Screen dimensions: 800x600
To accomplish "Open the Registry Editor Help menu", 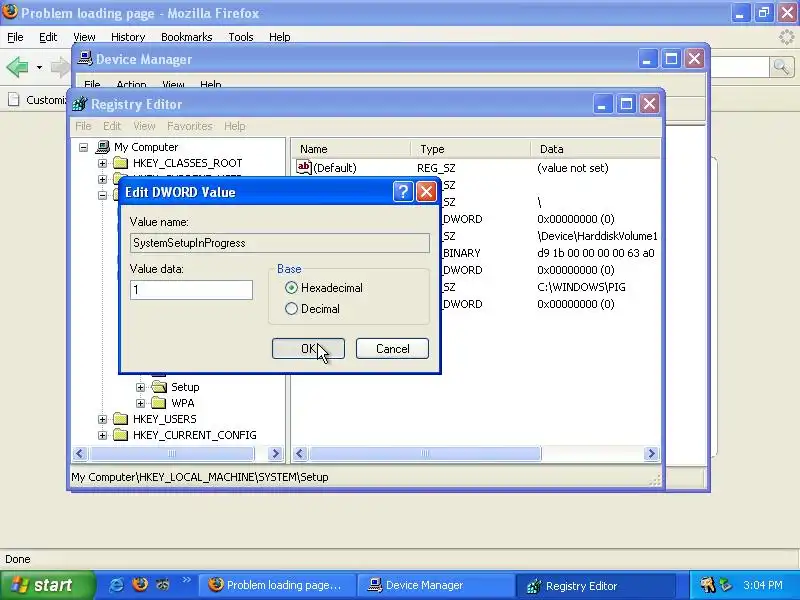I will [235, 126].
